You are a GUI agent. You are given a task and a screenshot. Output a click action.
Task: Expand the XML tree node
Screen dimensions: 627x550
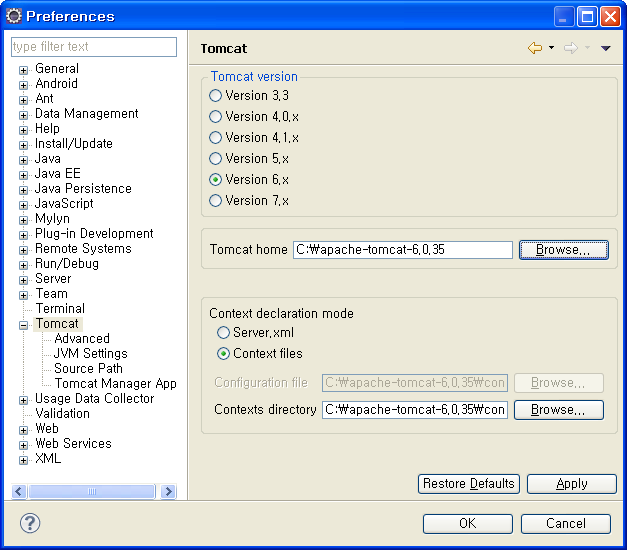pos(24,460)
